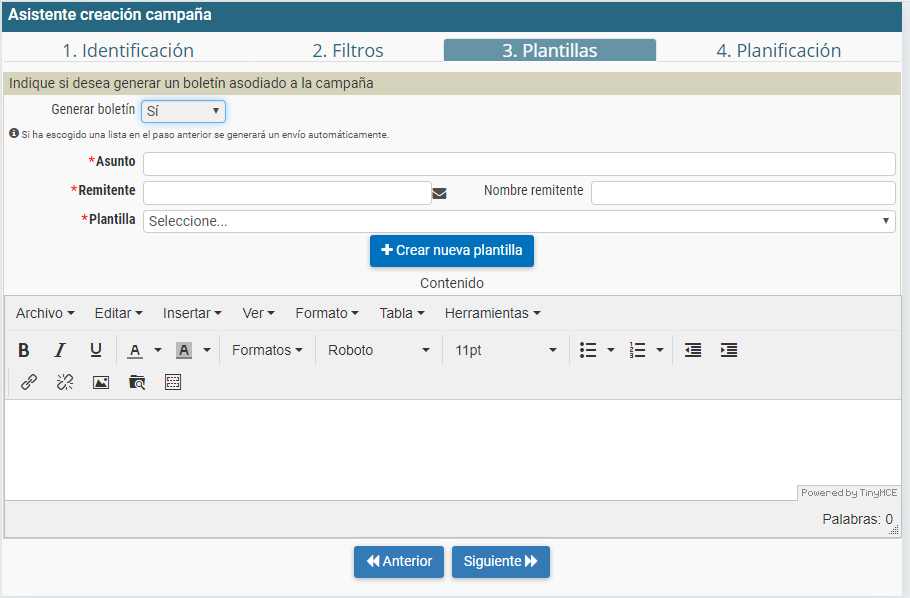The image size is (910, 598).
Task: Open the Ver menu
Action: pyautogui.click(x=258, y=314)
